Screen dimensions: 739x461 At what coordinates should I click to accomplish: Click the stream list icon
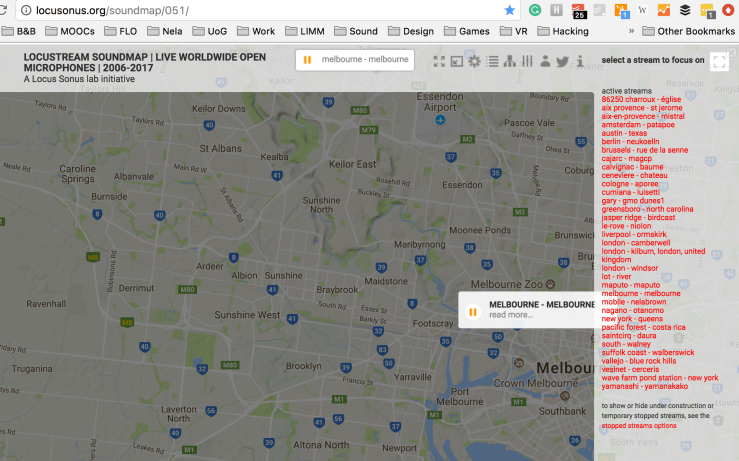coord(491,61)
